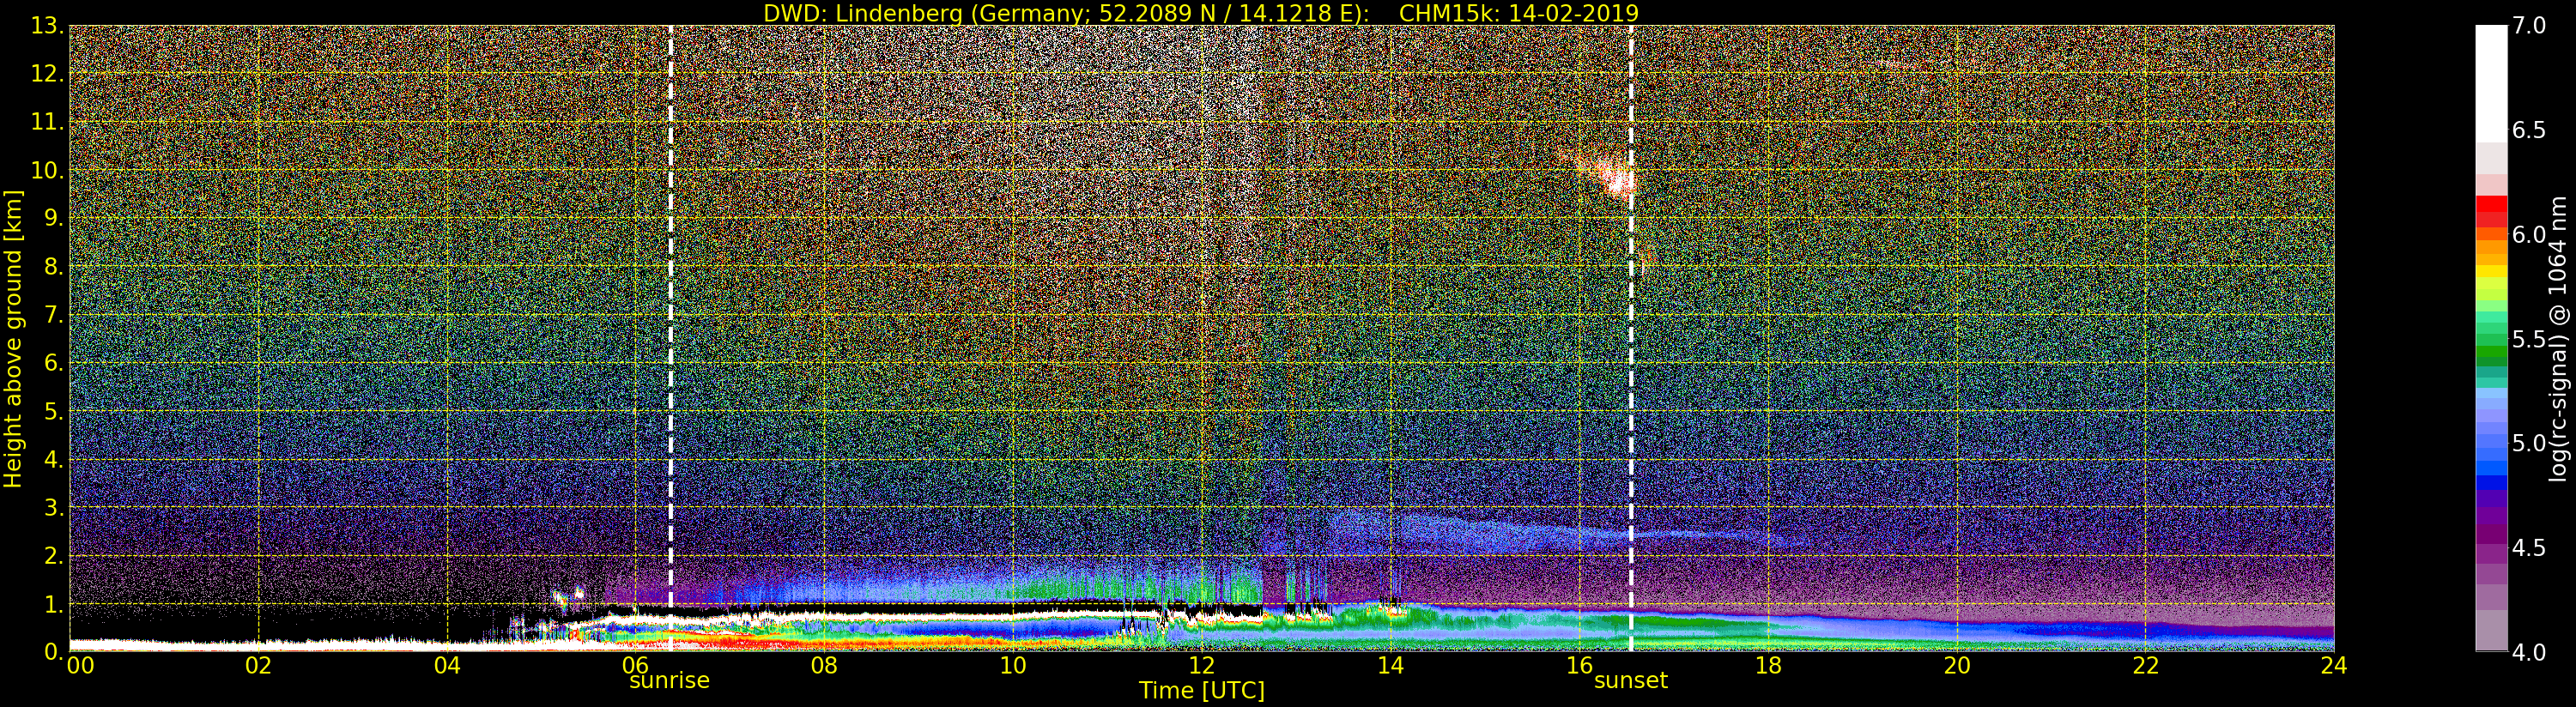Screen dimensions: 2576x707
Task: Select the 'Height above ground [km]' axis label
Action: click(x=13, y=339)
